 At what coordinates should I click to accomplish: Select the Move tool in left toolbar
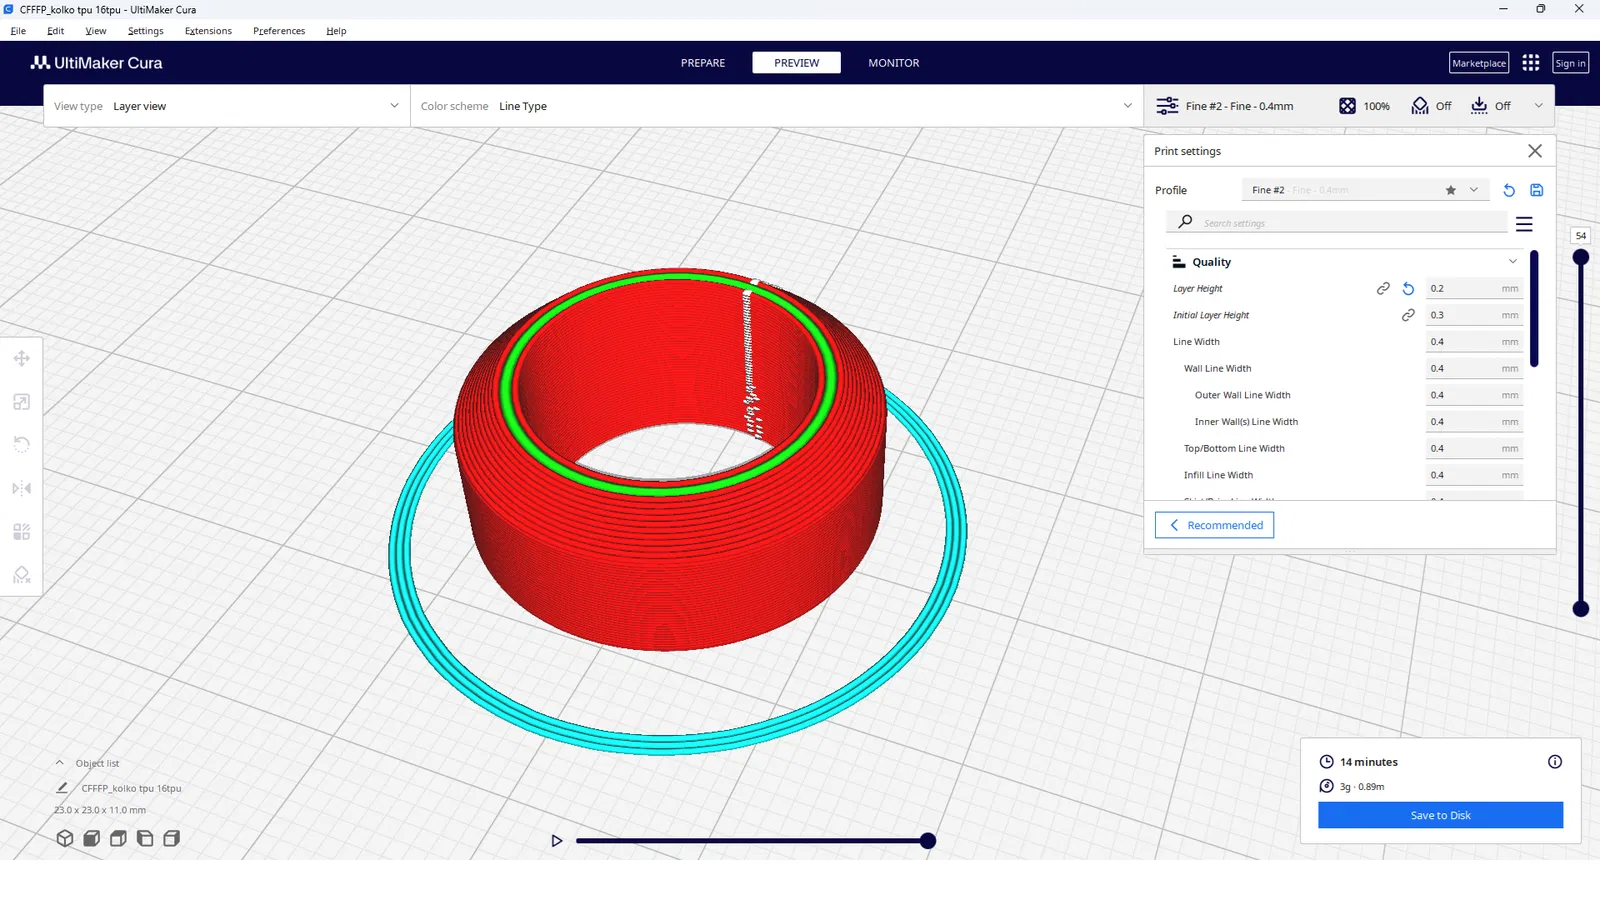(21, 358)
